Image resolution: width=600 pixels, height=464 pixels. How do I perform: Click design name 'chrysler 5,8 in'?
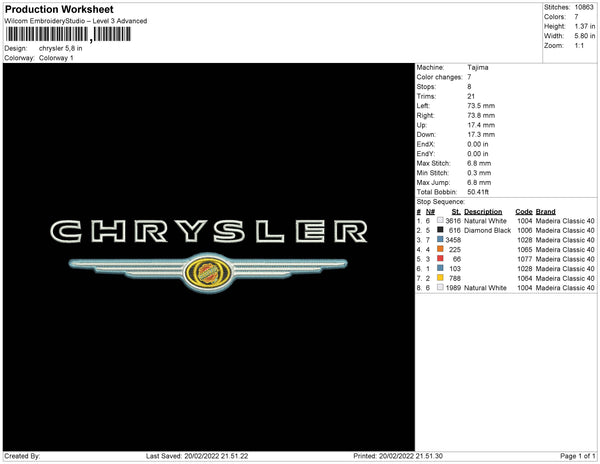(60, 49)
